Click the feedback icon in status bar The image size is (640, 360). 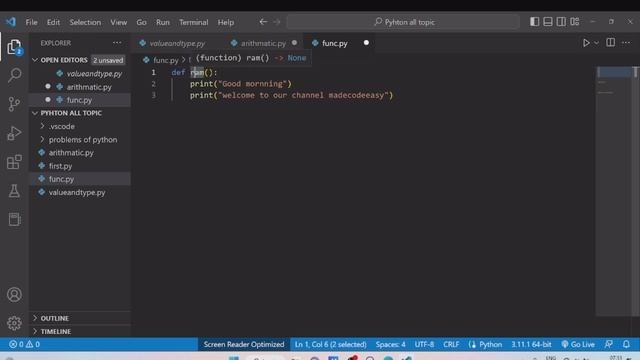pos(609,344)
